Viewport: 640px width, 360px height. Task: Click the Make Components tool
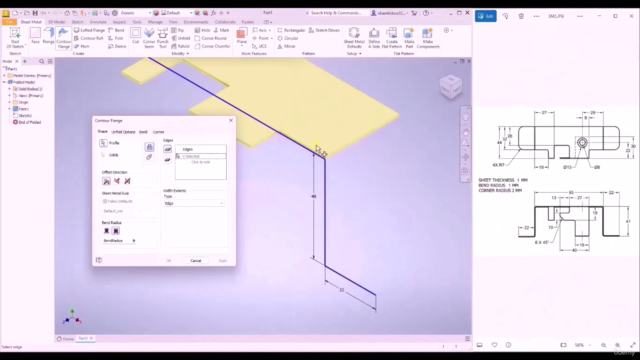[428, 38]
